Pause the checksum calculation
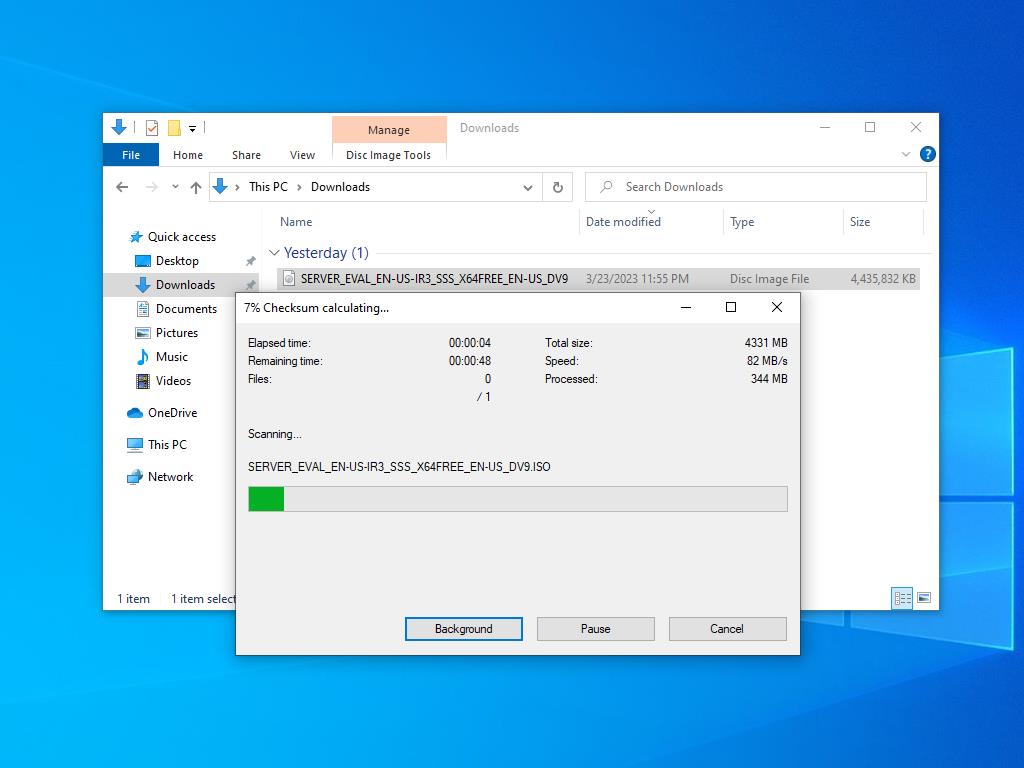This screenshot has height=768, width=1024. tap(596, 629)
